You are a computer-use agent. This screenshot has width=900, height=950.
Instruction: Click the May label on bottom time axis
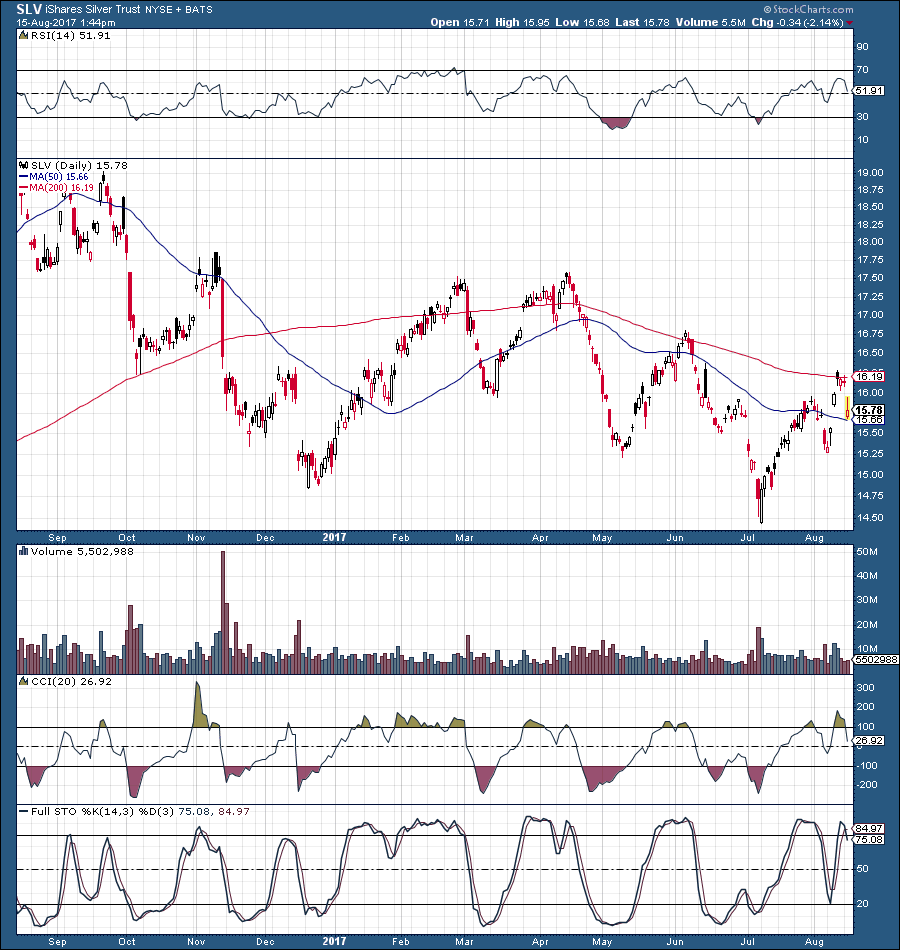(602, 942)
